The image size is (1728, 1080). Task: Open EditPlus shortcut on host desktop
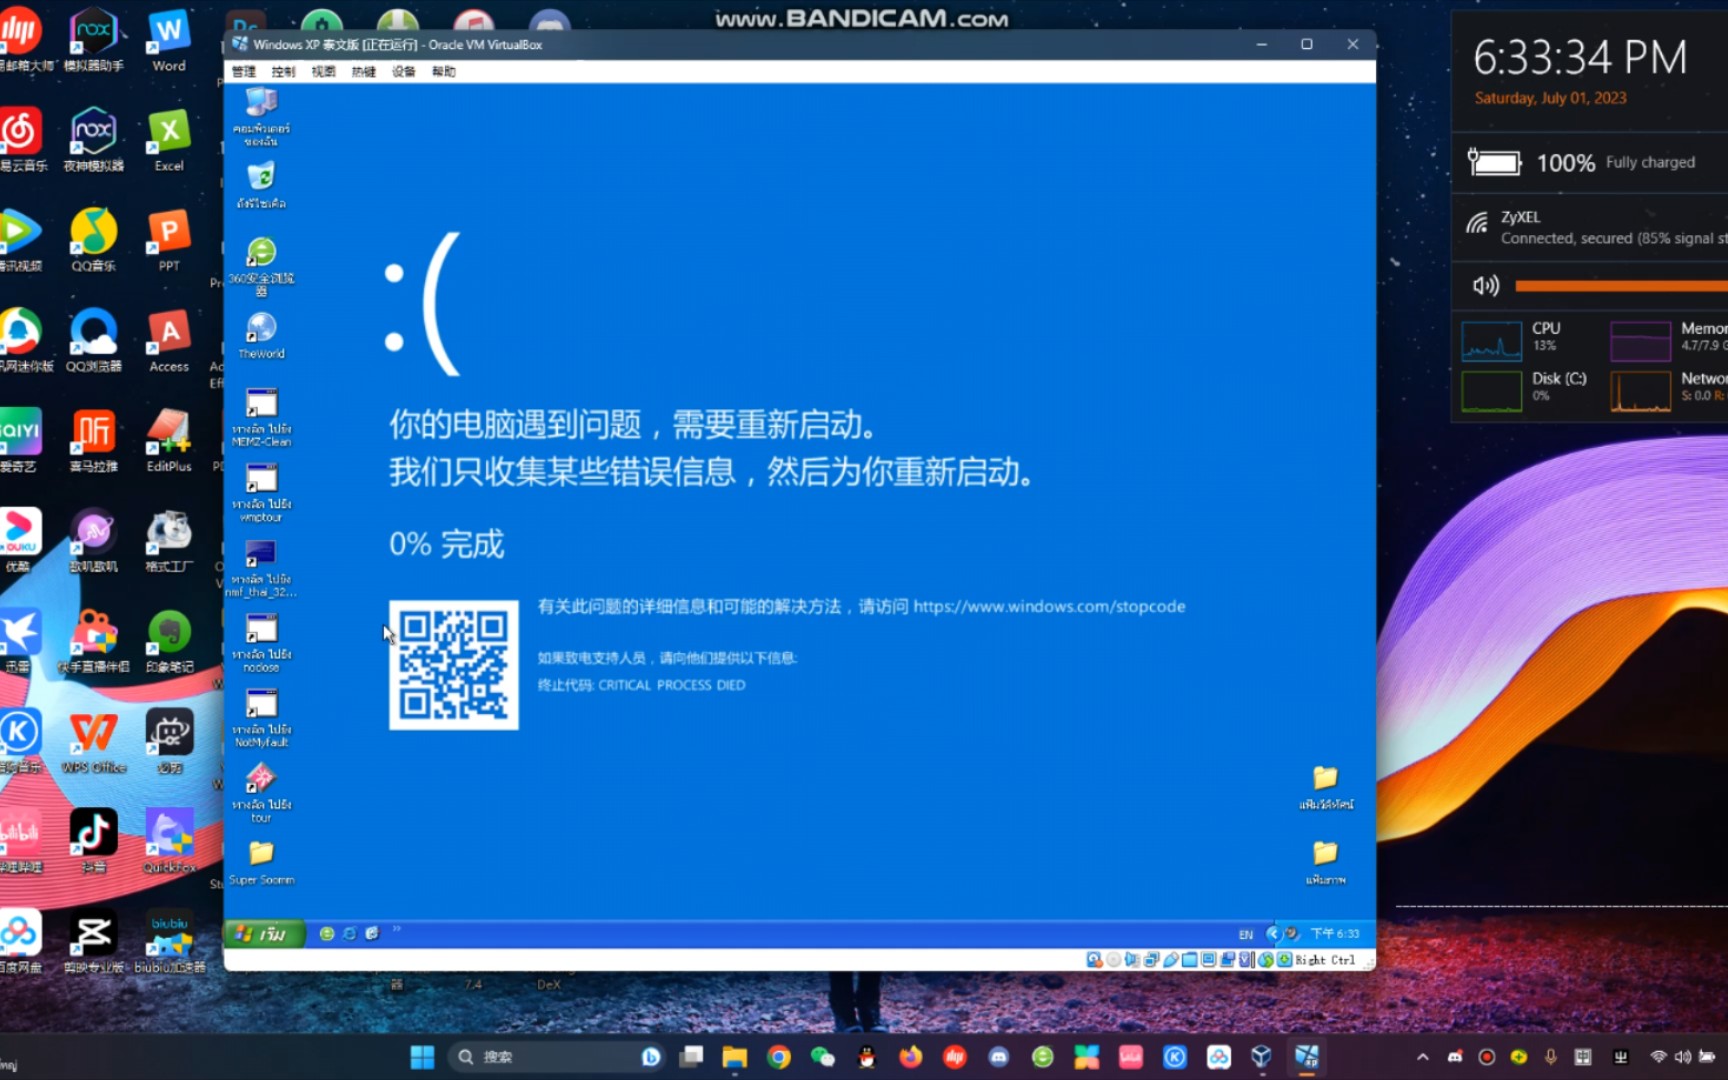(x=169, y=441)
